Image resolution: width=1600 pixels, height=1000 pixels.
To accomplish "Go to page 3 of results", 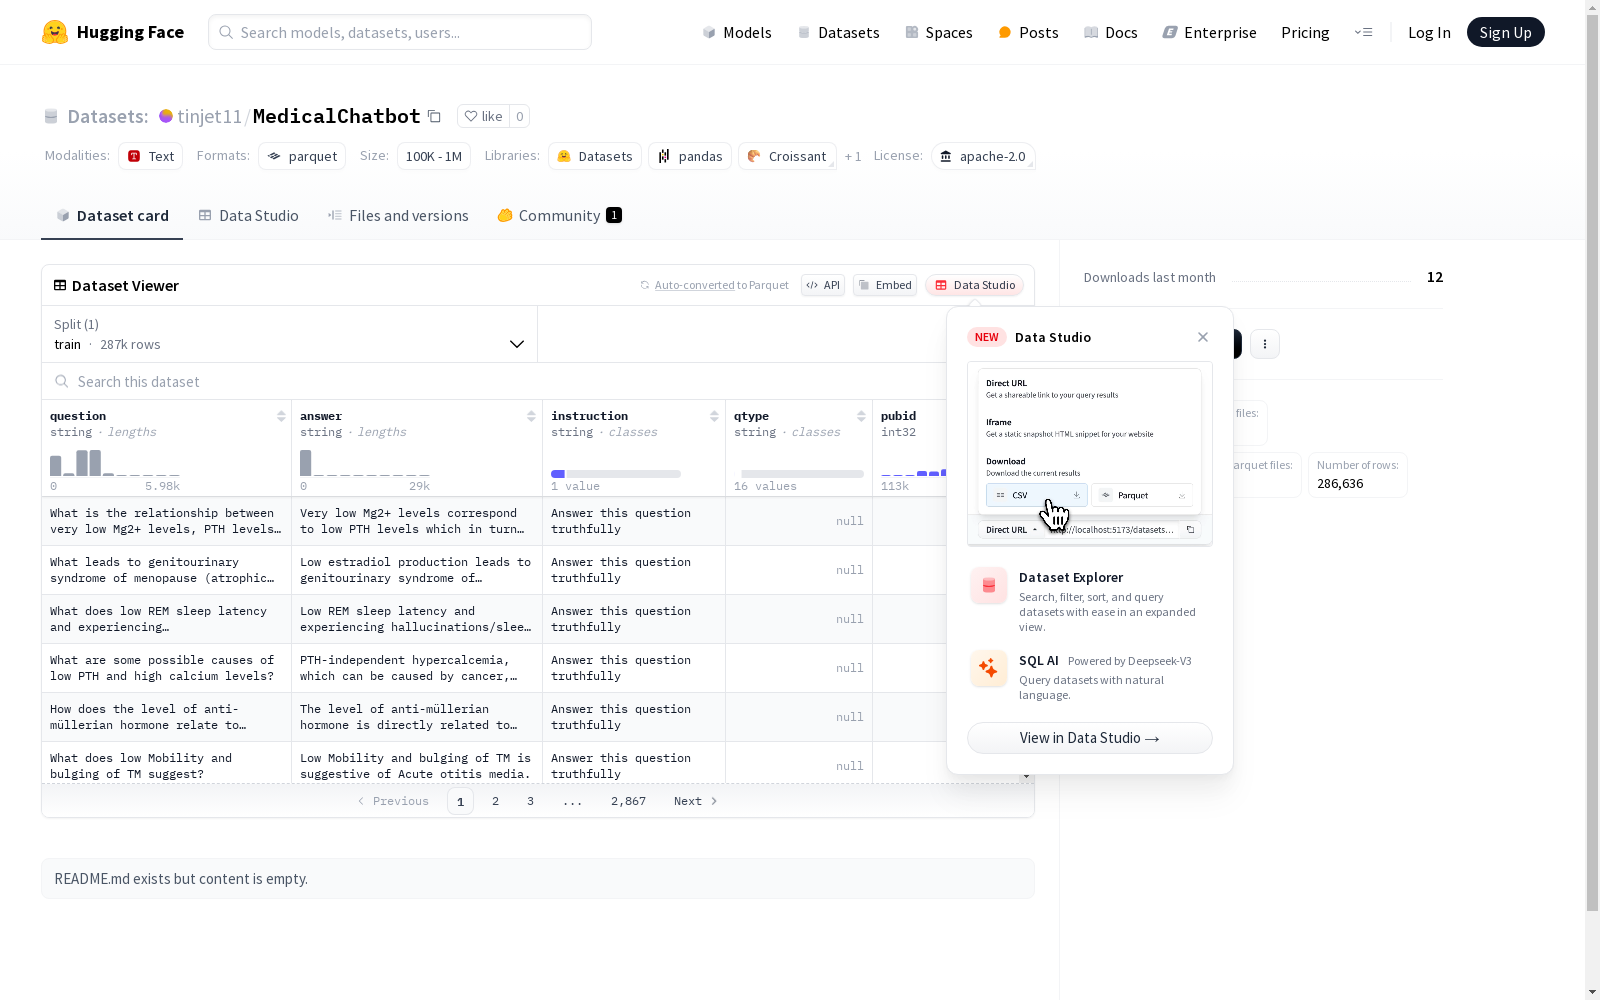I will tap(530, 801).
